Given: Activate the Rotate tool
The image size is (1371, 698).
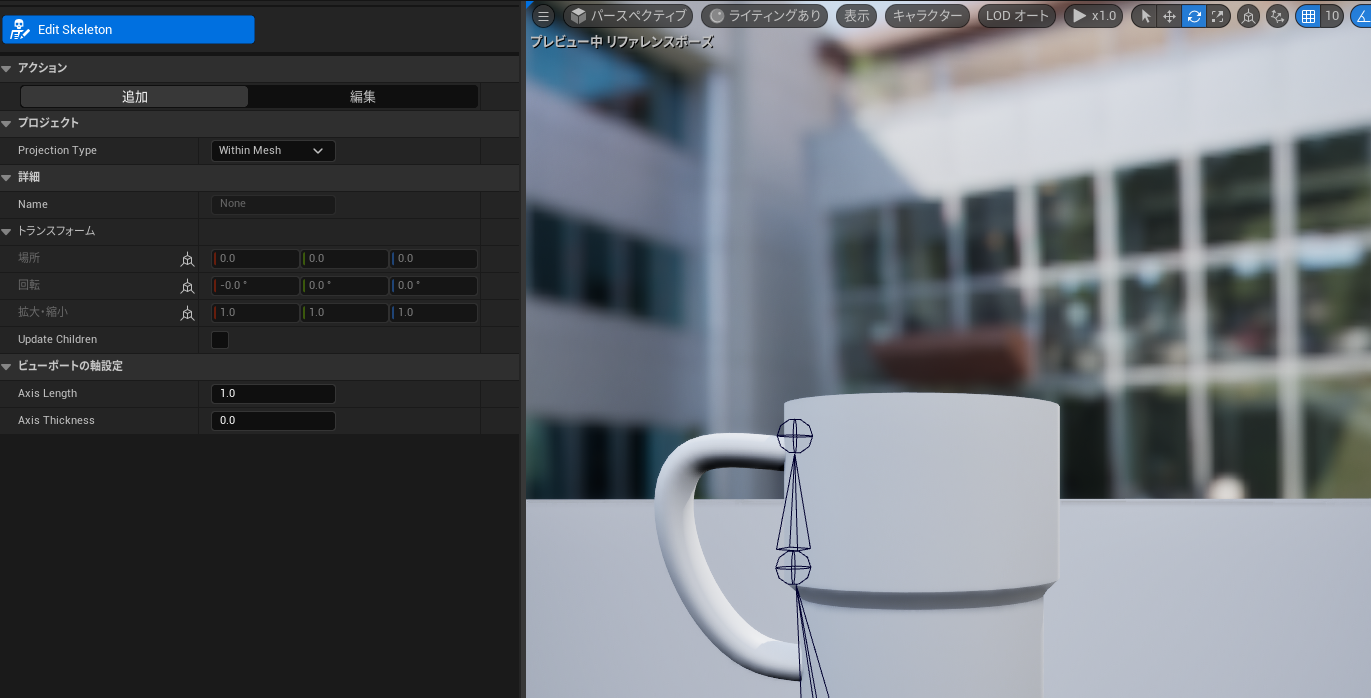Looking at the screenshot, I should 1195,16.
